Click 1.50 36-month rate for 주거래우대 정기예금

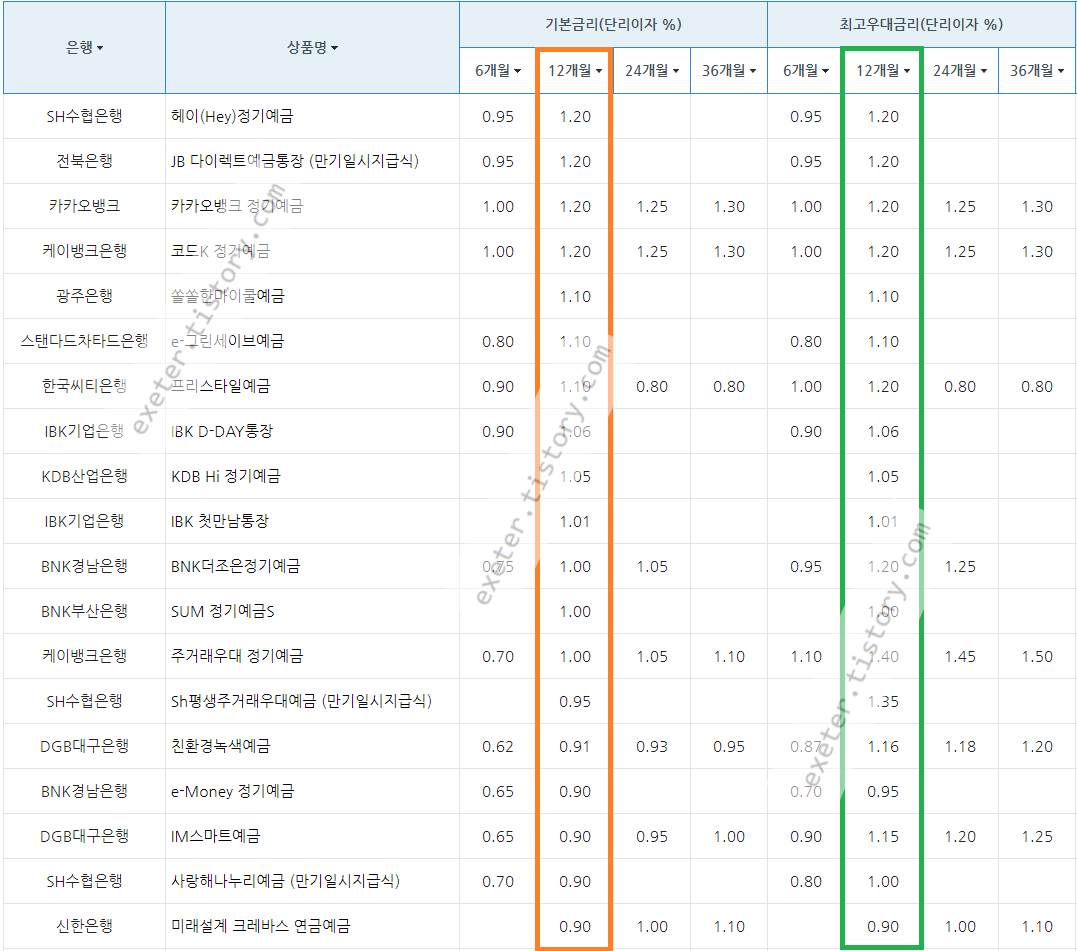coord(1036,656)
